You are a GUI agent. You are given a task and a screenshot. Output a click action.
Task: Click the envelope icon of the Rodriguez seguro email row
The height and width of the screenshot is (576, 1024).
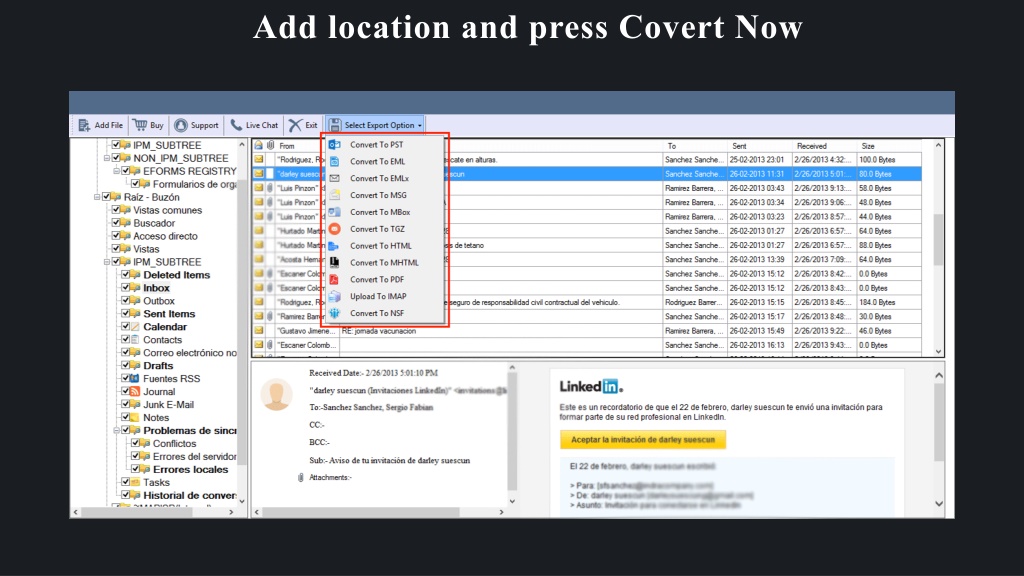pos(259,302)
